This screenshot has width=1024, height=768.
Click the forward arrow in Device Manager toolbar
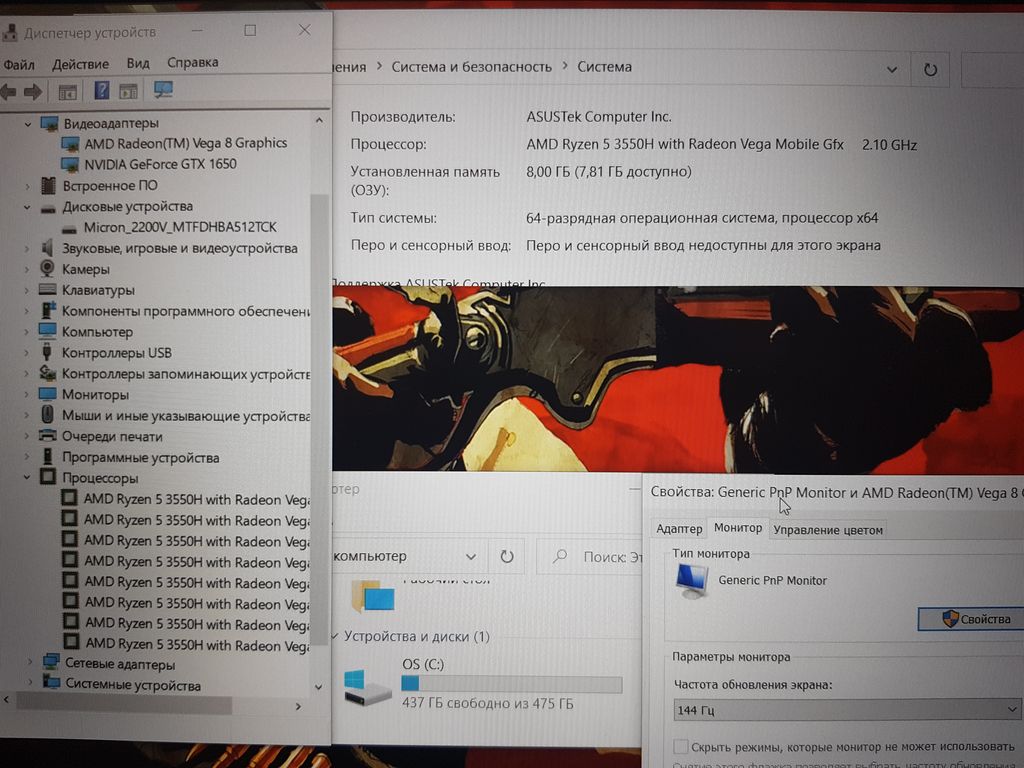33,92
